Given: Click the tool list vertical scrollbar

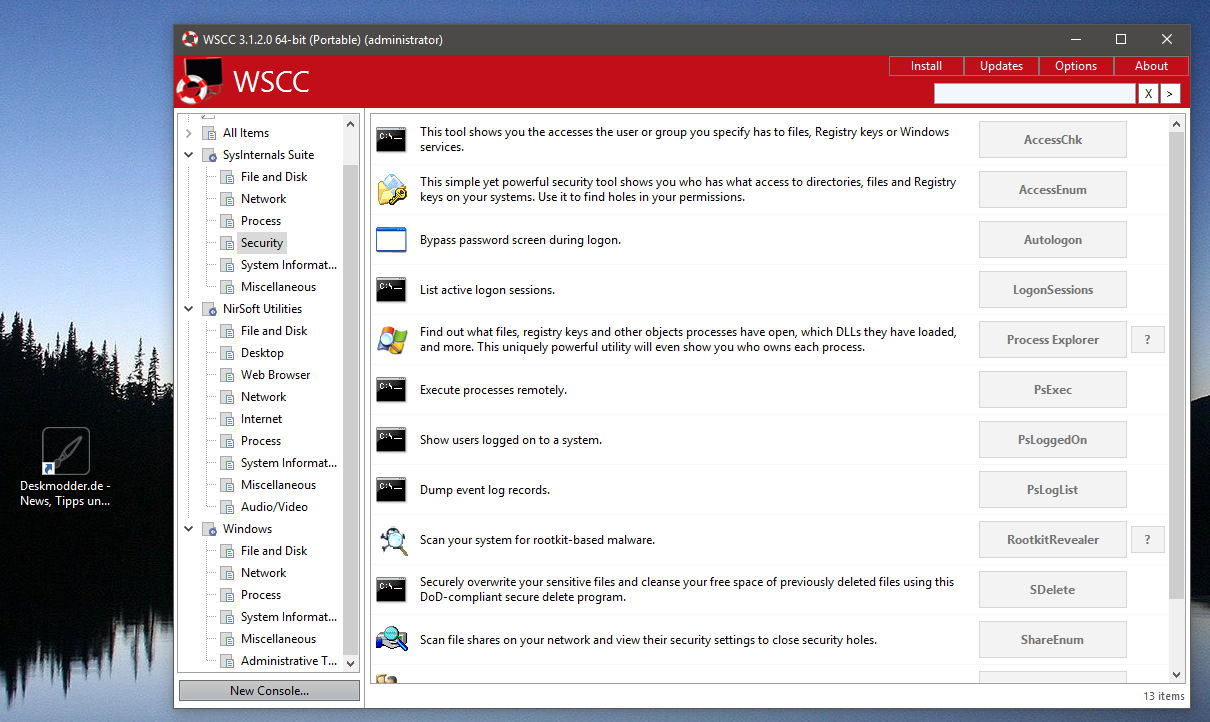Looking at the screenshot, I should coord(1176,365).
